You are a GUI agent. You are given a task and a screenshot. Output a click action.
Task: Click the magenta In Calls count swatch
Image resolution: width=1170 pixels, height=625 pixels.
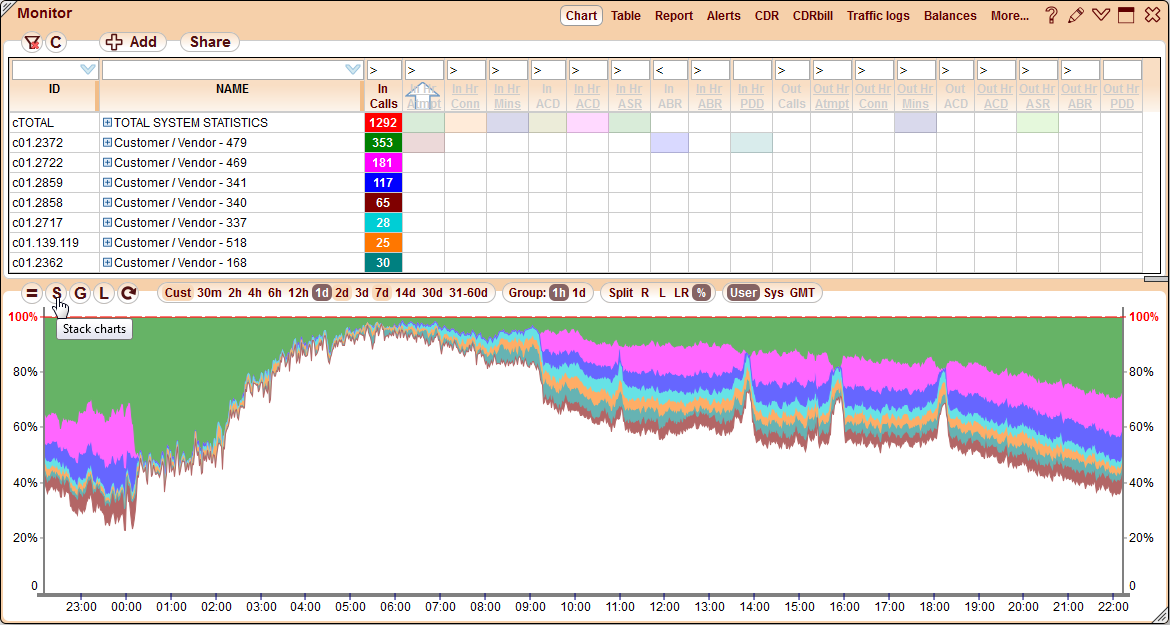point(381,162)
